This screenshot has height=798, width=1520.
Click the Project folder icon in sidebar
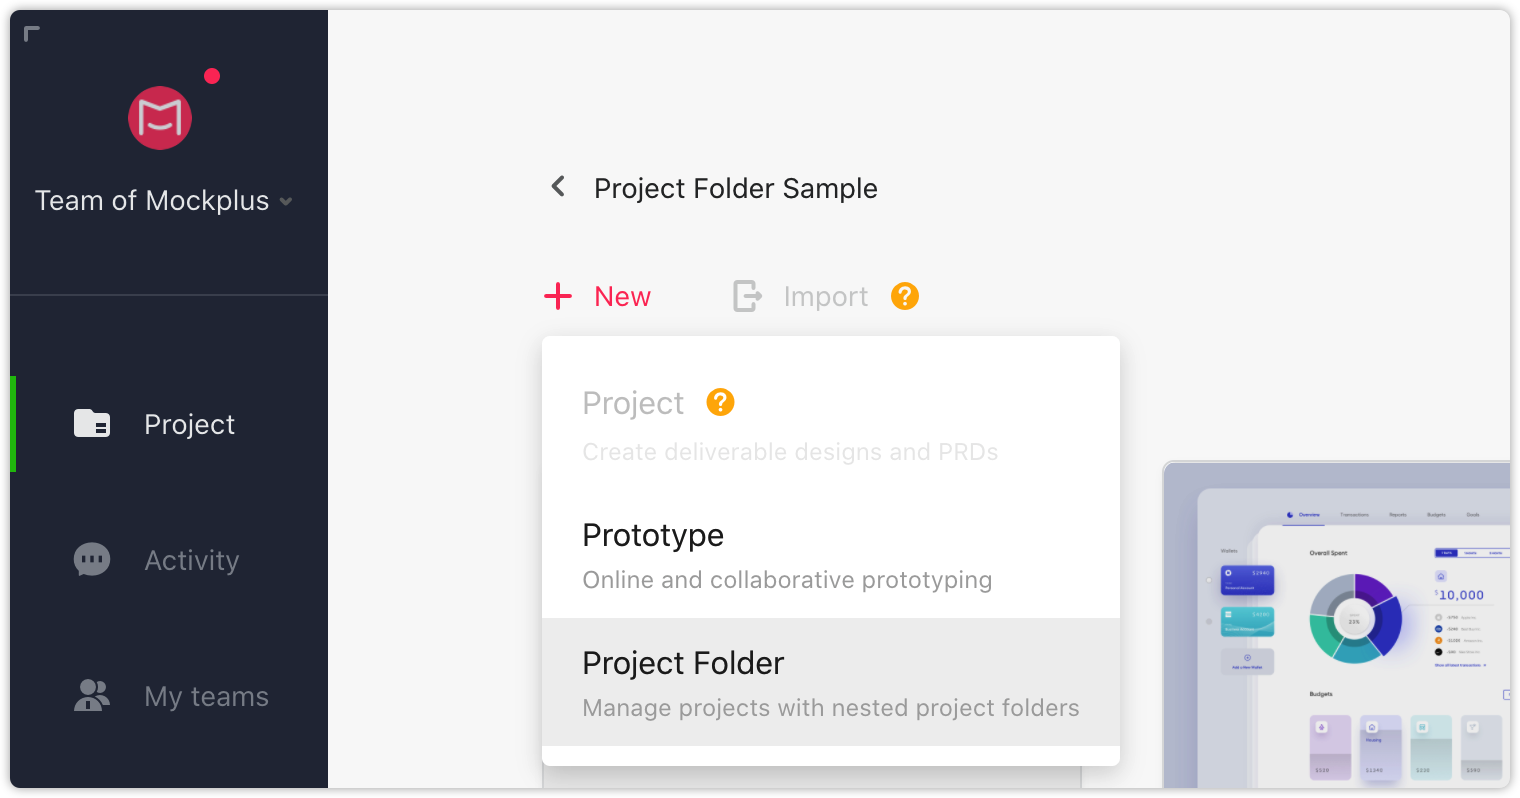point(92,424)
